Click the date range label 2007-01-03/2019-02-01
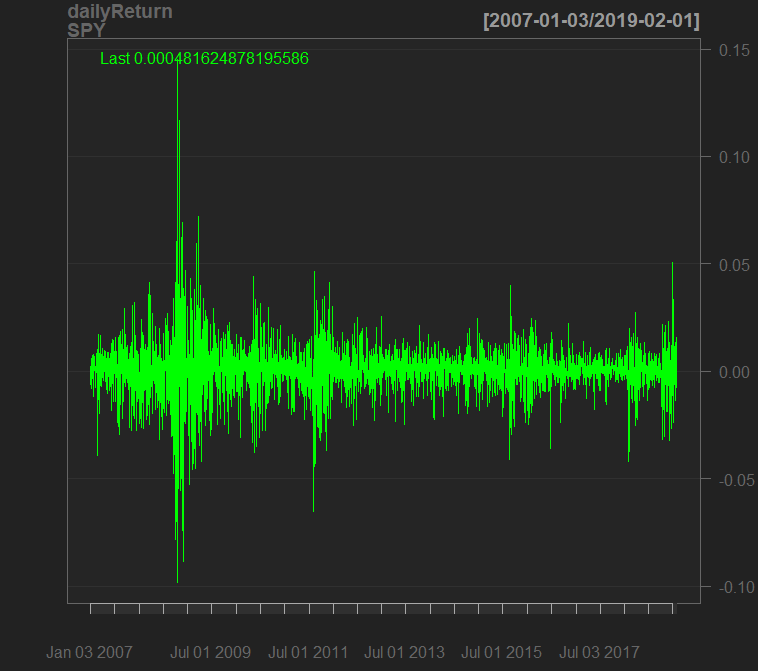Viewport: 758px width, 671px height. coord(591,21)
